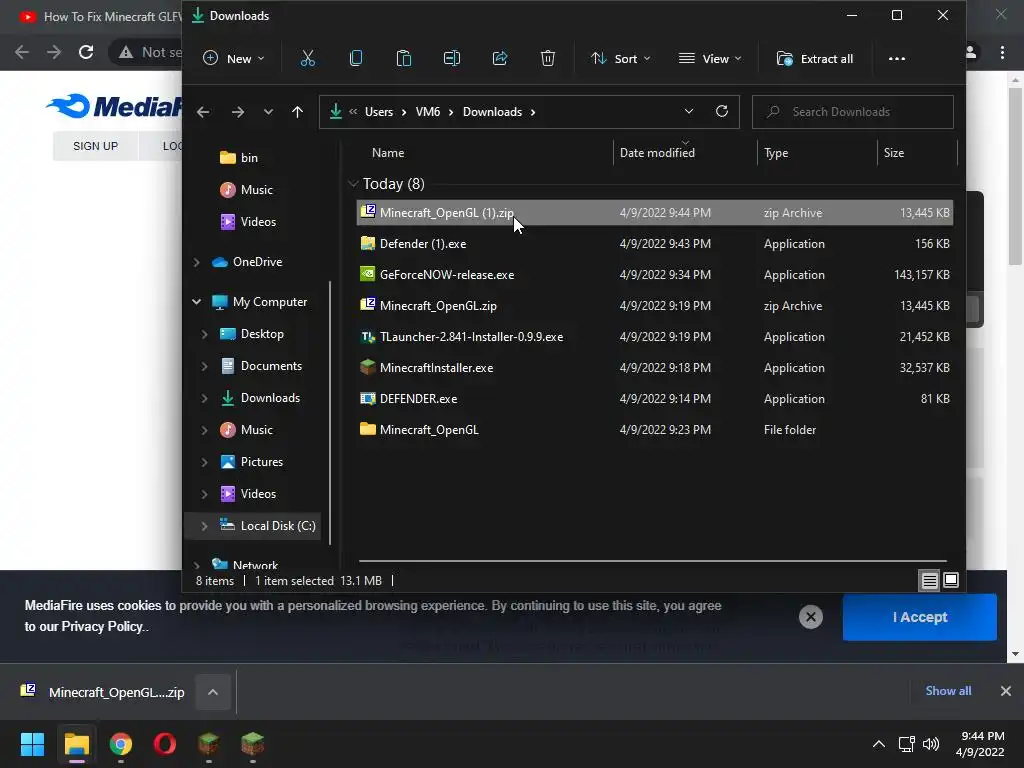Click VM6 in breadcrumb path
This screenshot has width=1024, height=768.
point(428,112)
